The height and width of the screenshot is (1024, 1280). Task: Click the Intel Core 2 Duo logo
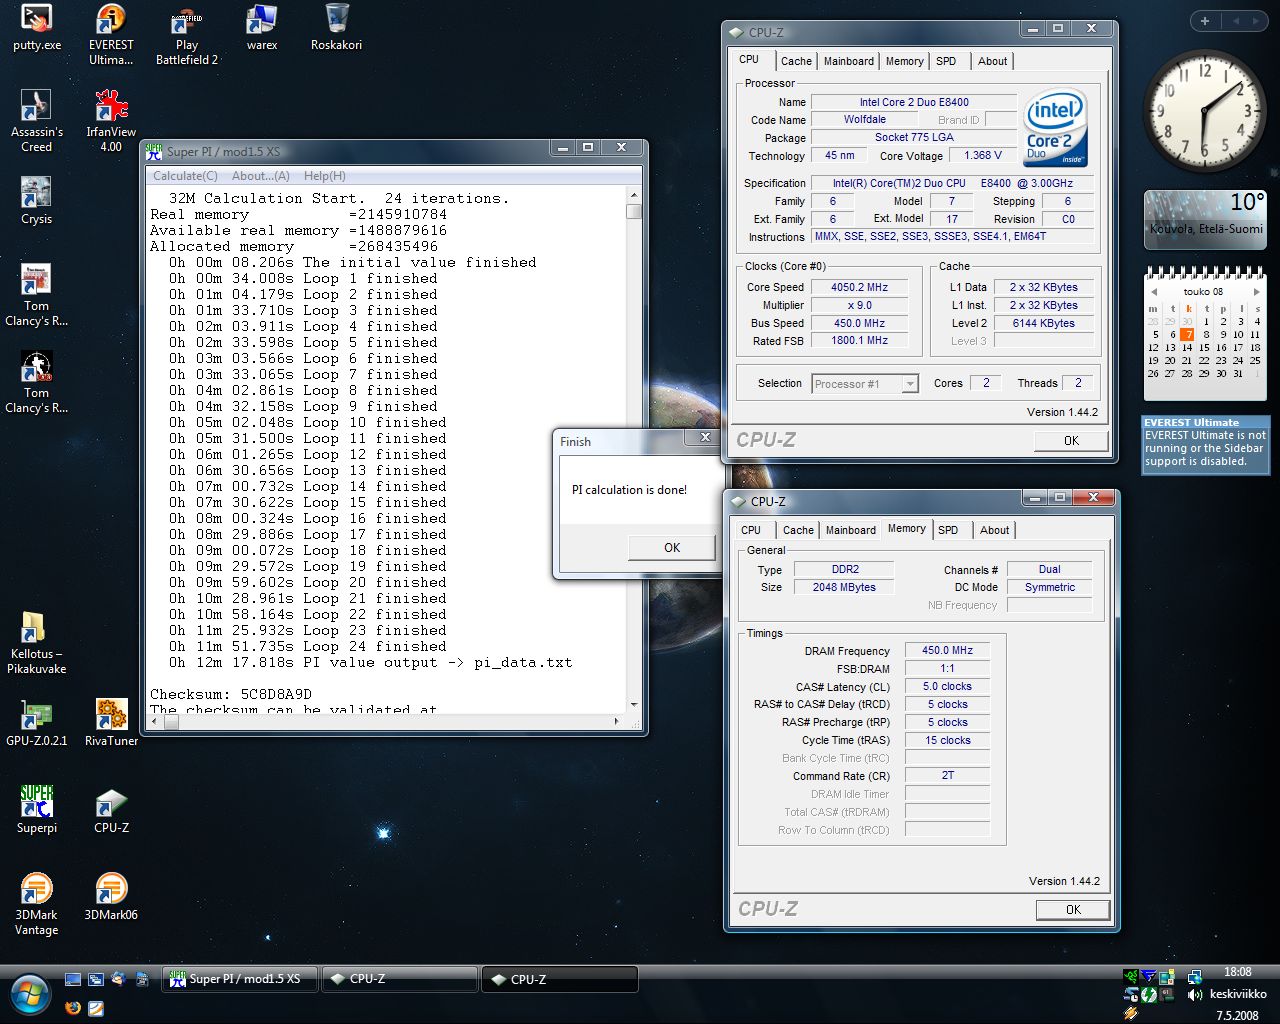click(1056, 129)
